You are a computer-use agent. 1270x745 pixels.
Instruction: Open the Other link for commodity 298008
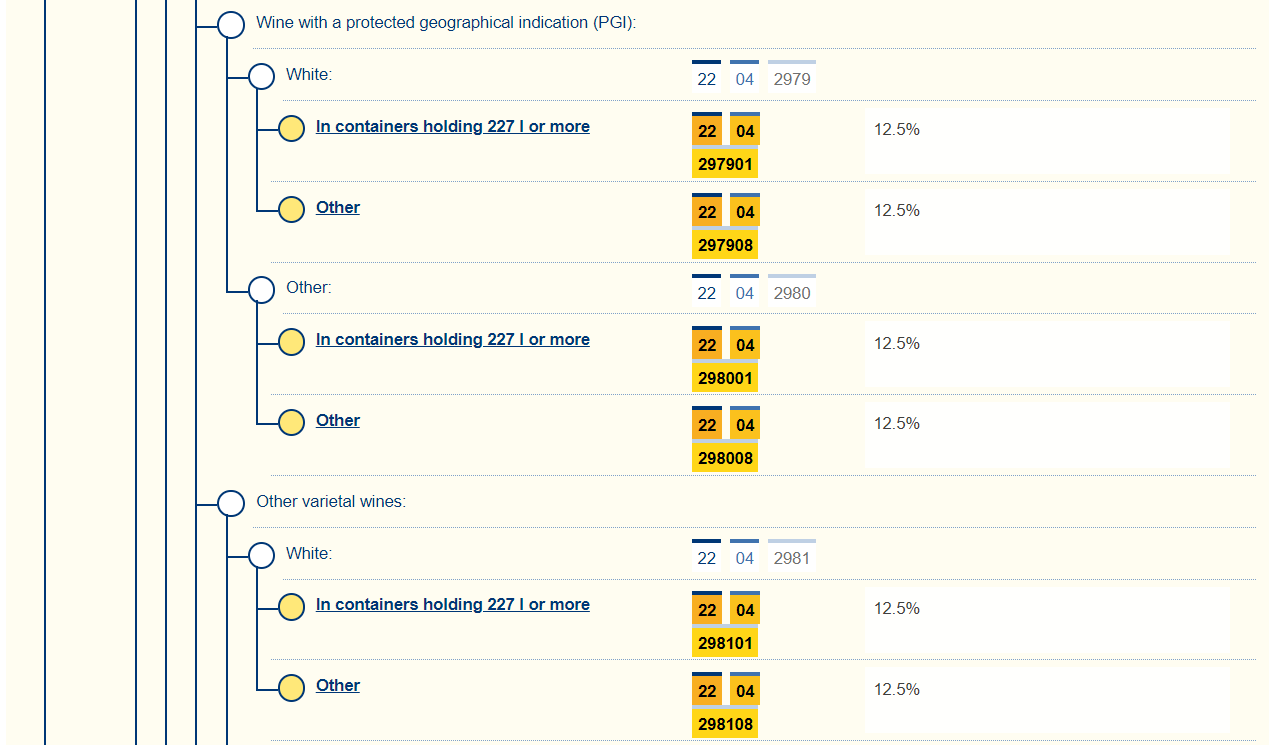click(337, 420)
